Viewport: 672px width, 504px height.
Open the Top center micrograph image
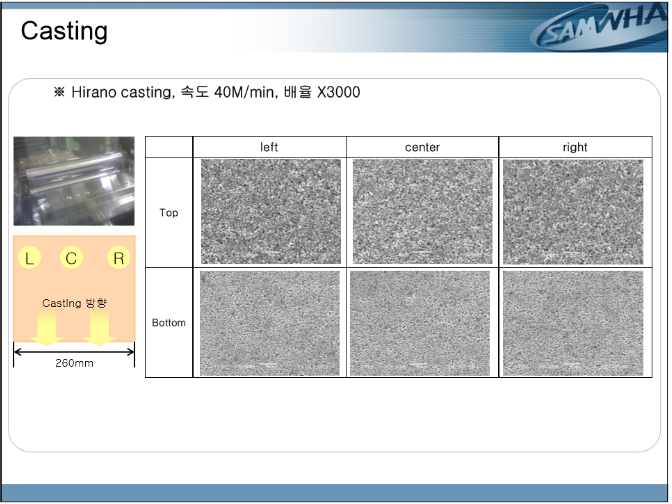pyautogui.click(x=423, y=212)
